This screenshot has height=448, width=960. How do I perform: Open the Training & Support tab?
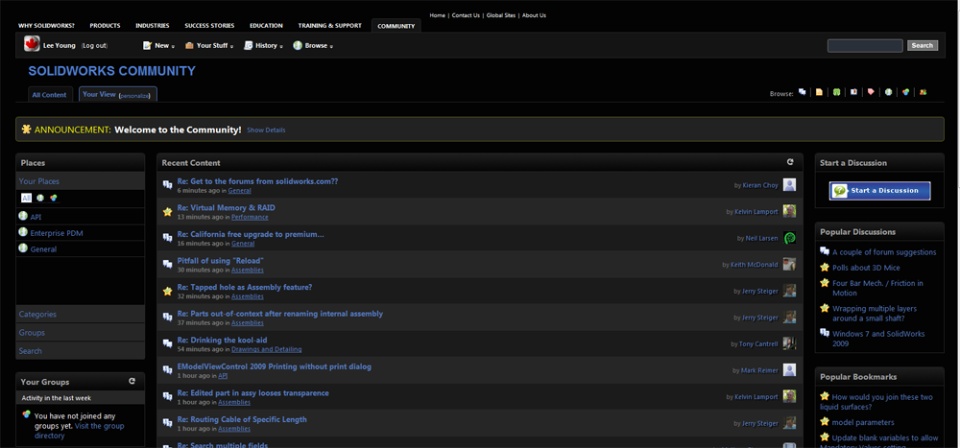pyautogui.click(x=329, y=26)
